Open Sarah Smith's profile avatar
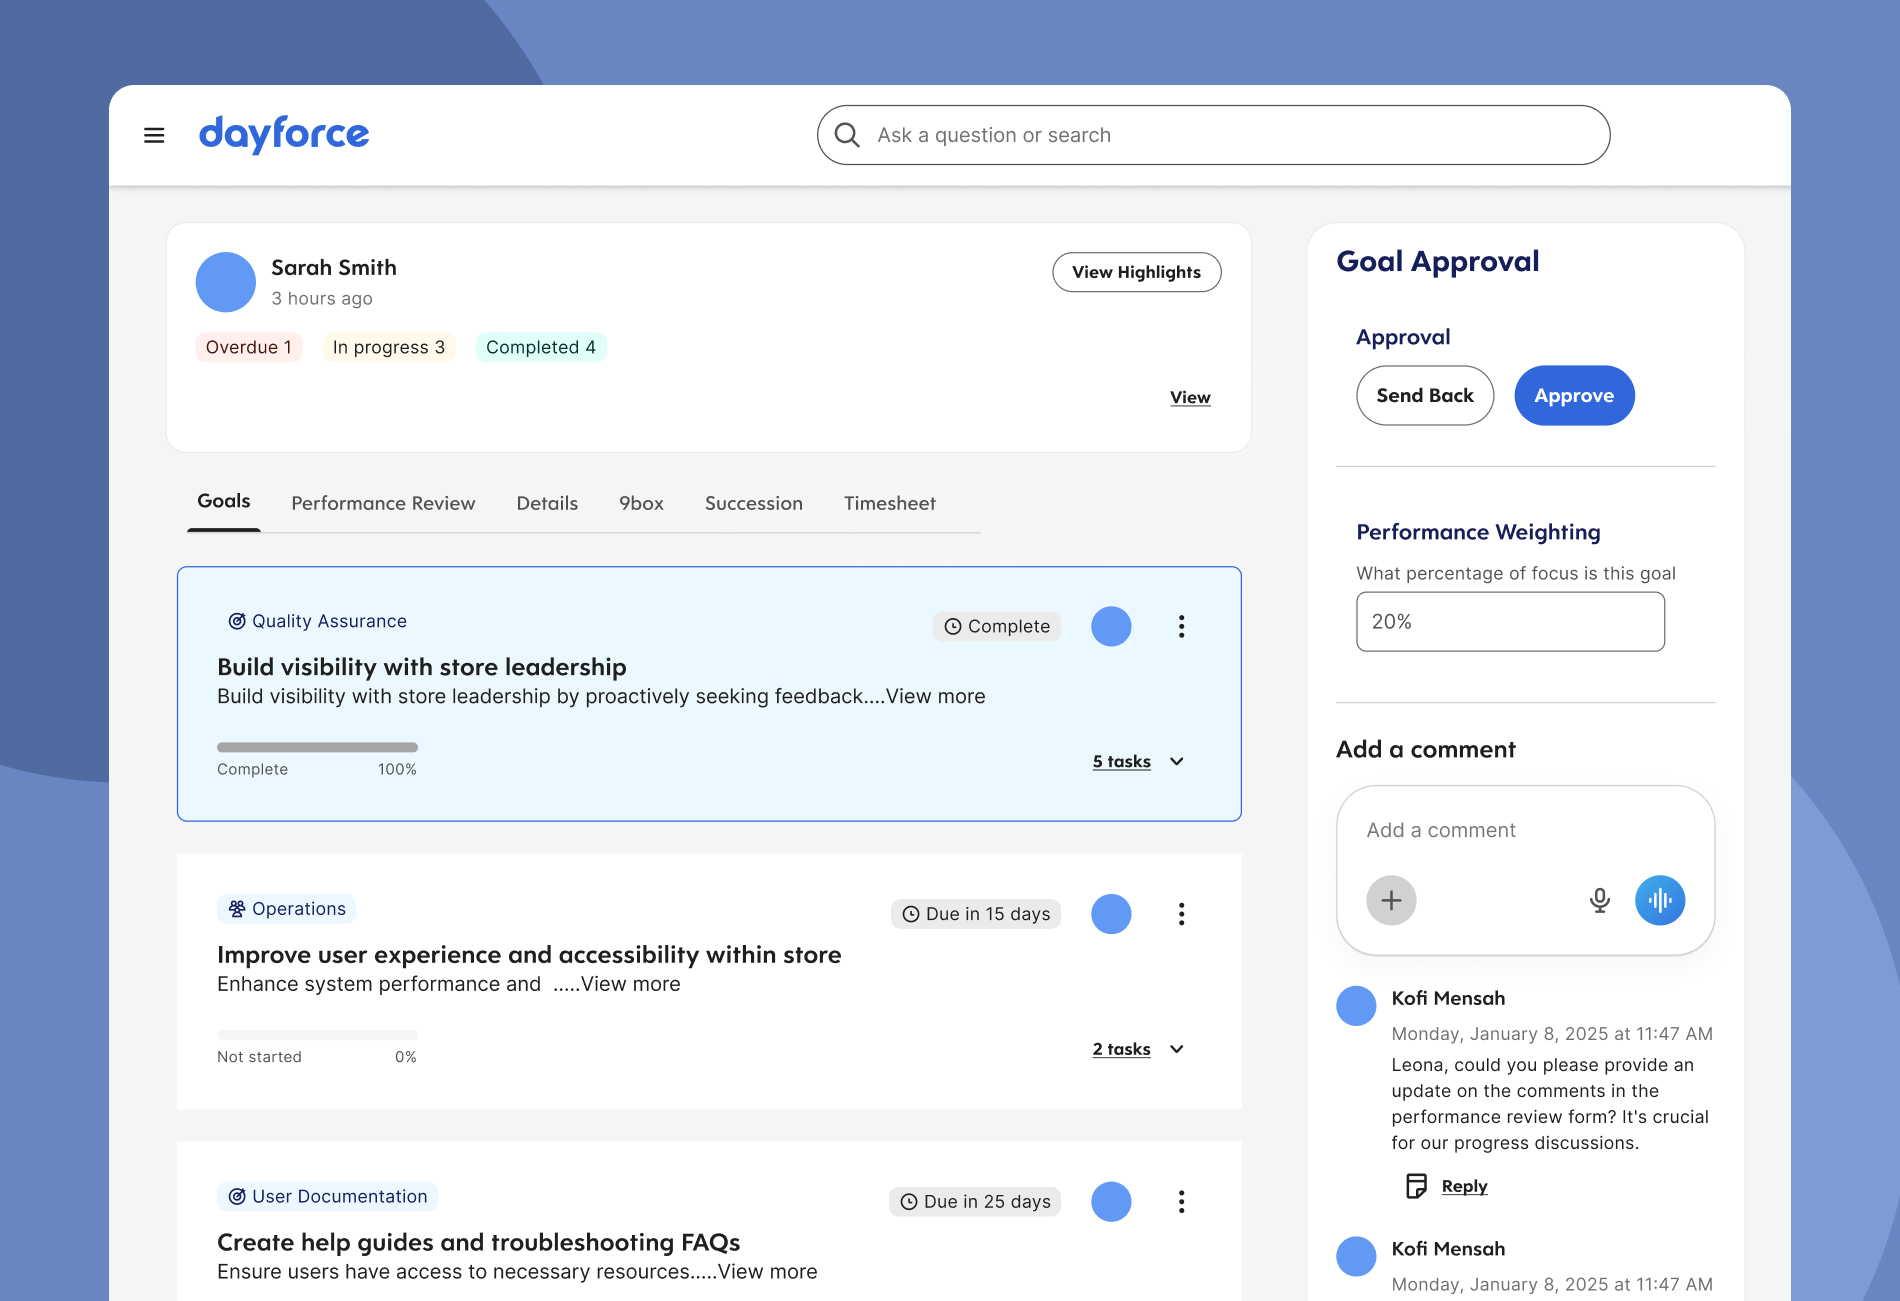This screenshot has height=1301, width=1900. [x=226, y=282]
